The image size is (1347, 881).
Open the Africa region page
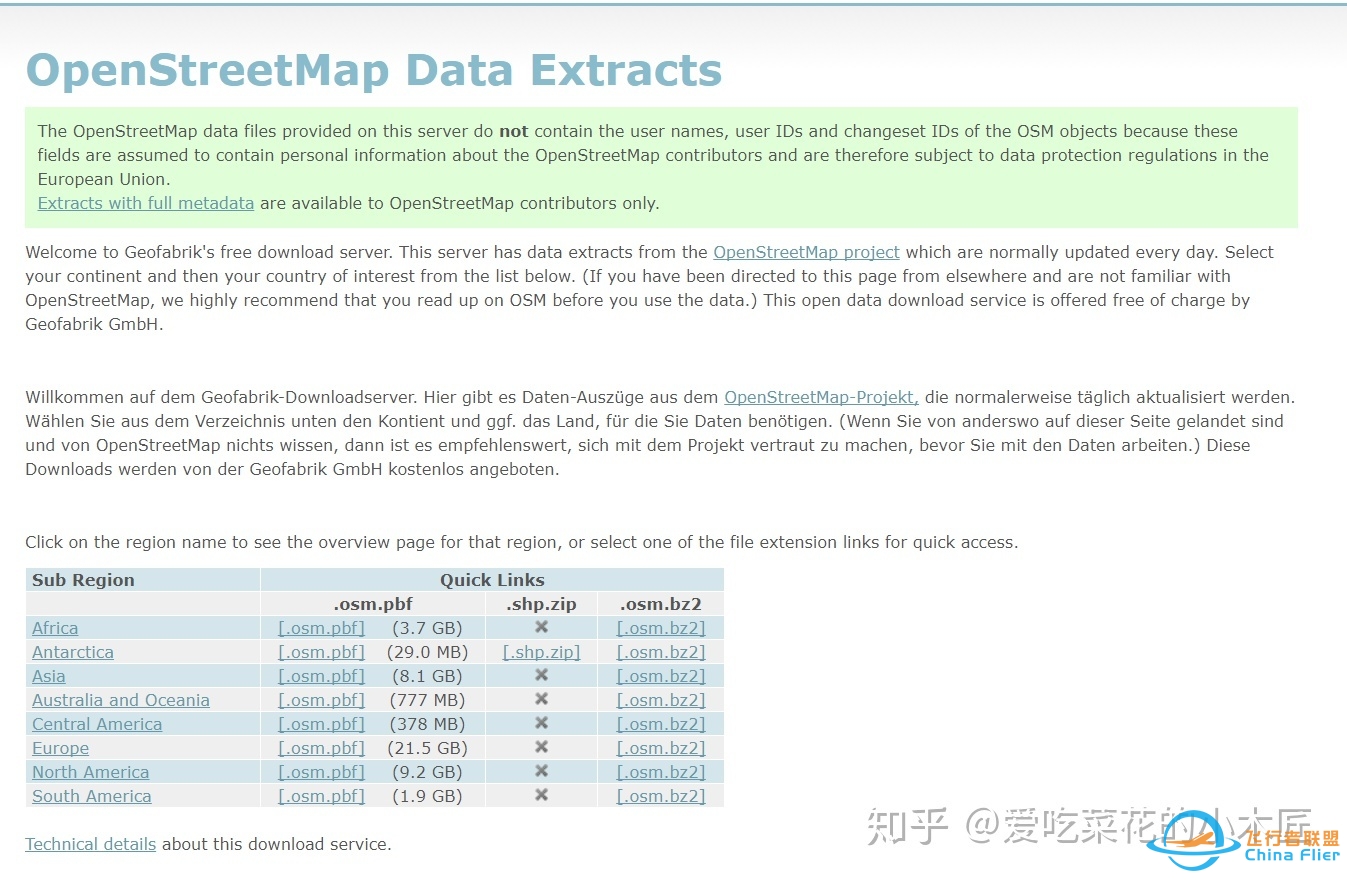[55, 628]
